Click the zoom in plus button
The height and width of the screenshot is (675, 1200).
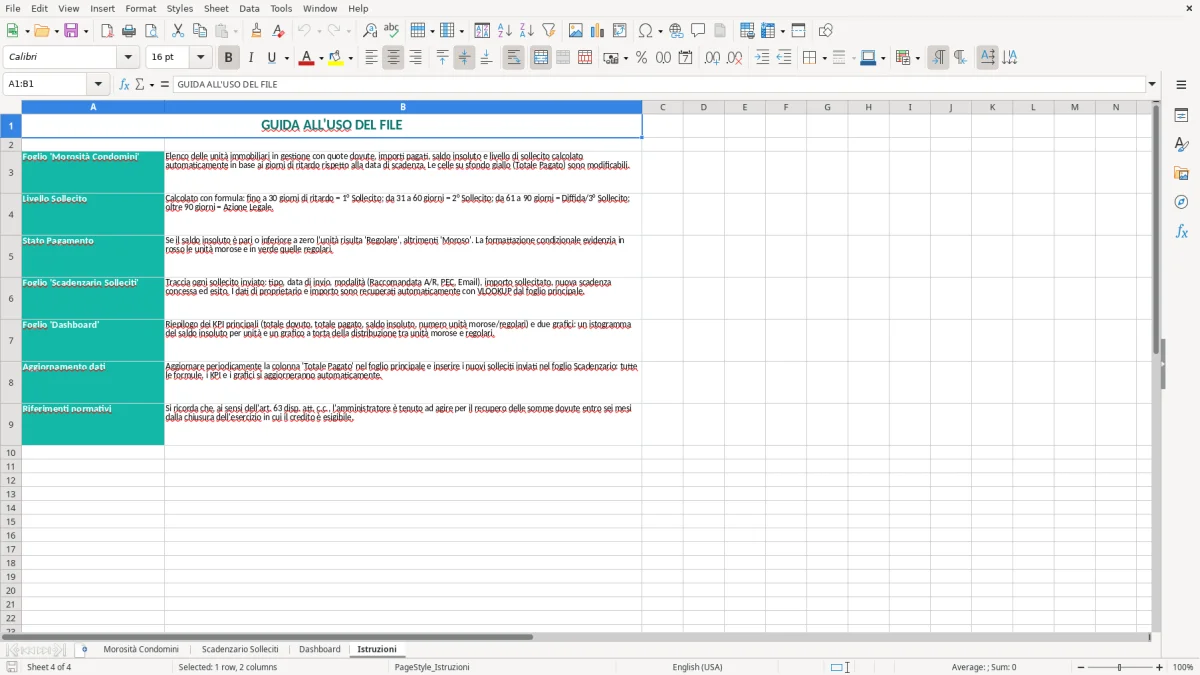[1160, 667]
